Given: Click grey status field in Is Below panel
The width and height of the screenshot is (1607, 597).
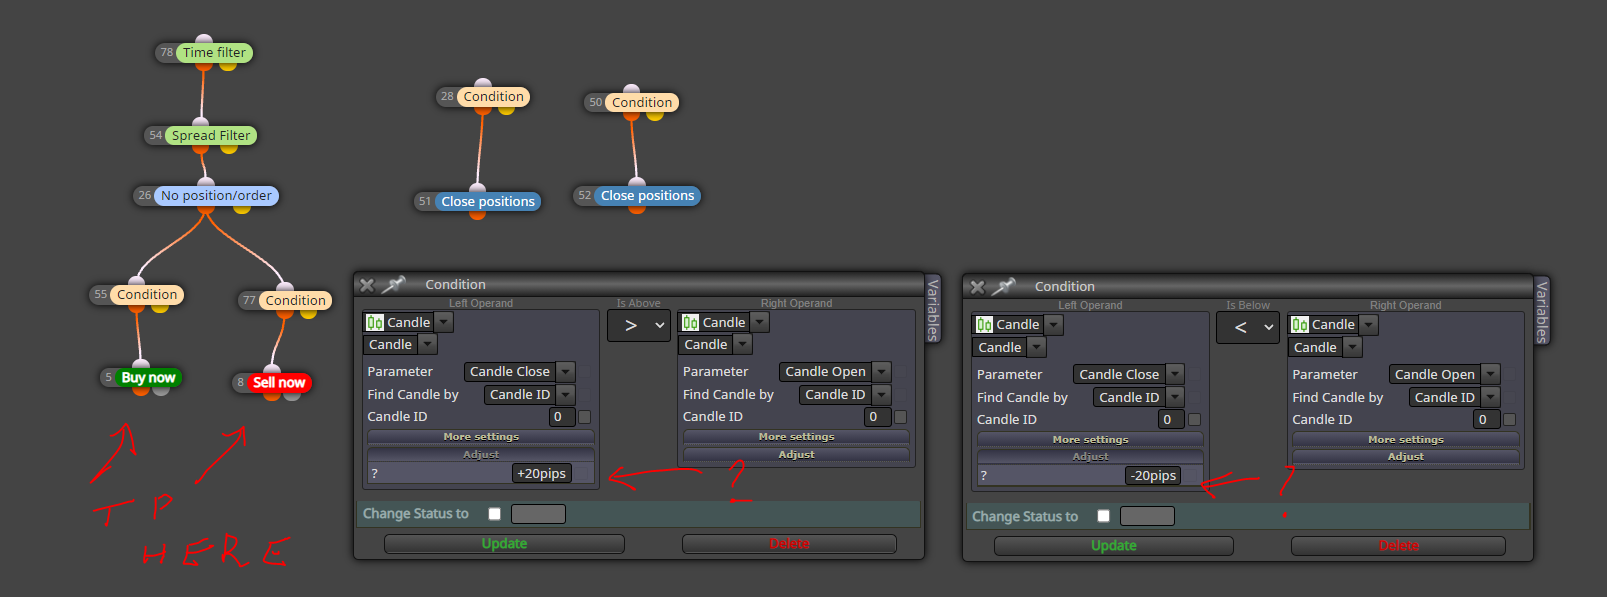Looking at the screenshot, I should [1147, 516].
